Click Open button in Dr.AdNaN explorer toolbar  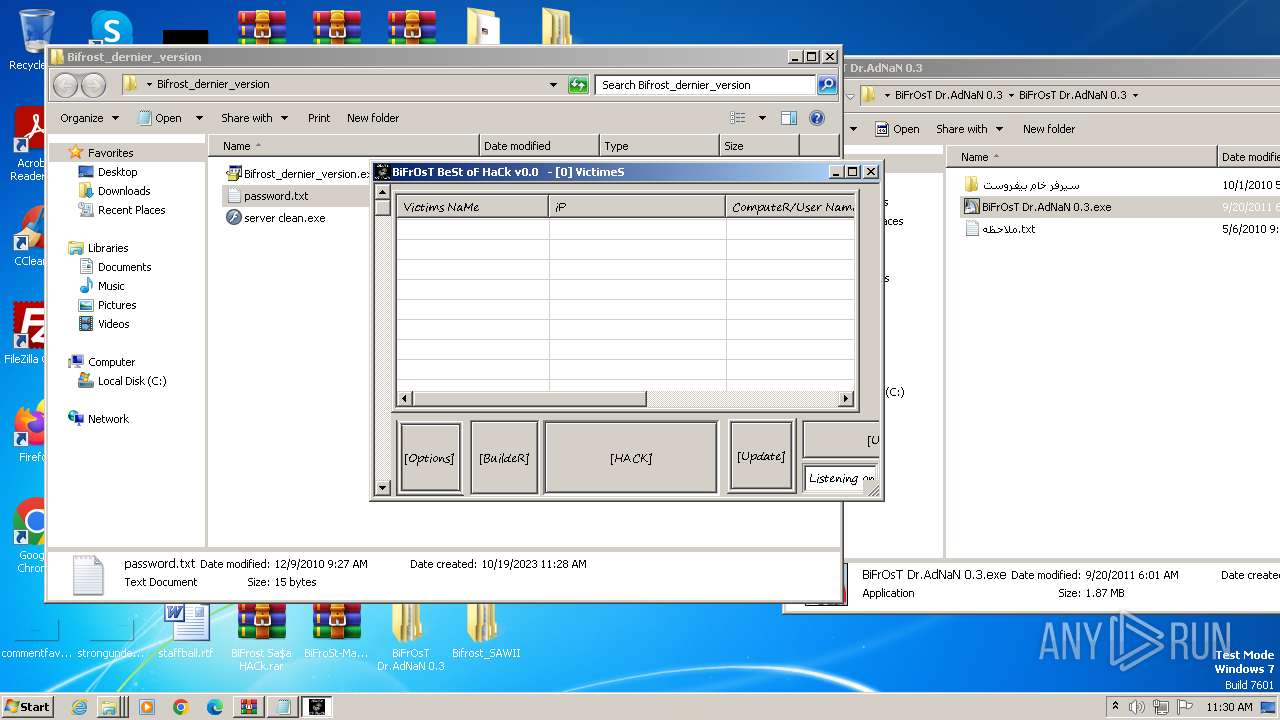click(897, 129)
